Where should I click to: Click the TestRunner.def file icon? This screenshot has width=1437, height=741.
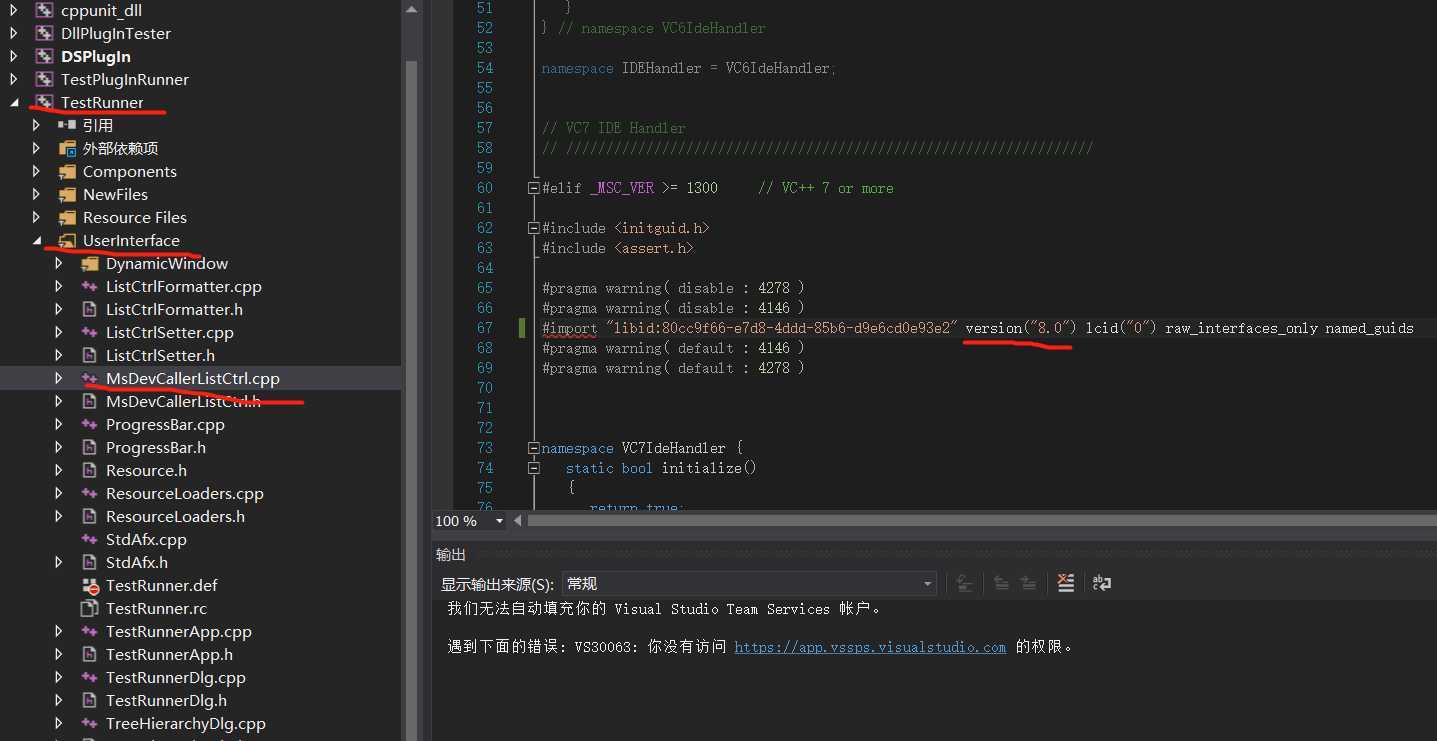click(x=90, y=585)
